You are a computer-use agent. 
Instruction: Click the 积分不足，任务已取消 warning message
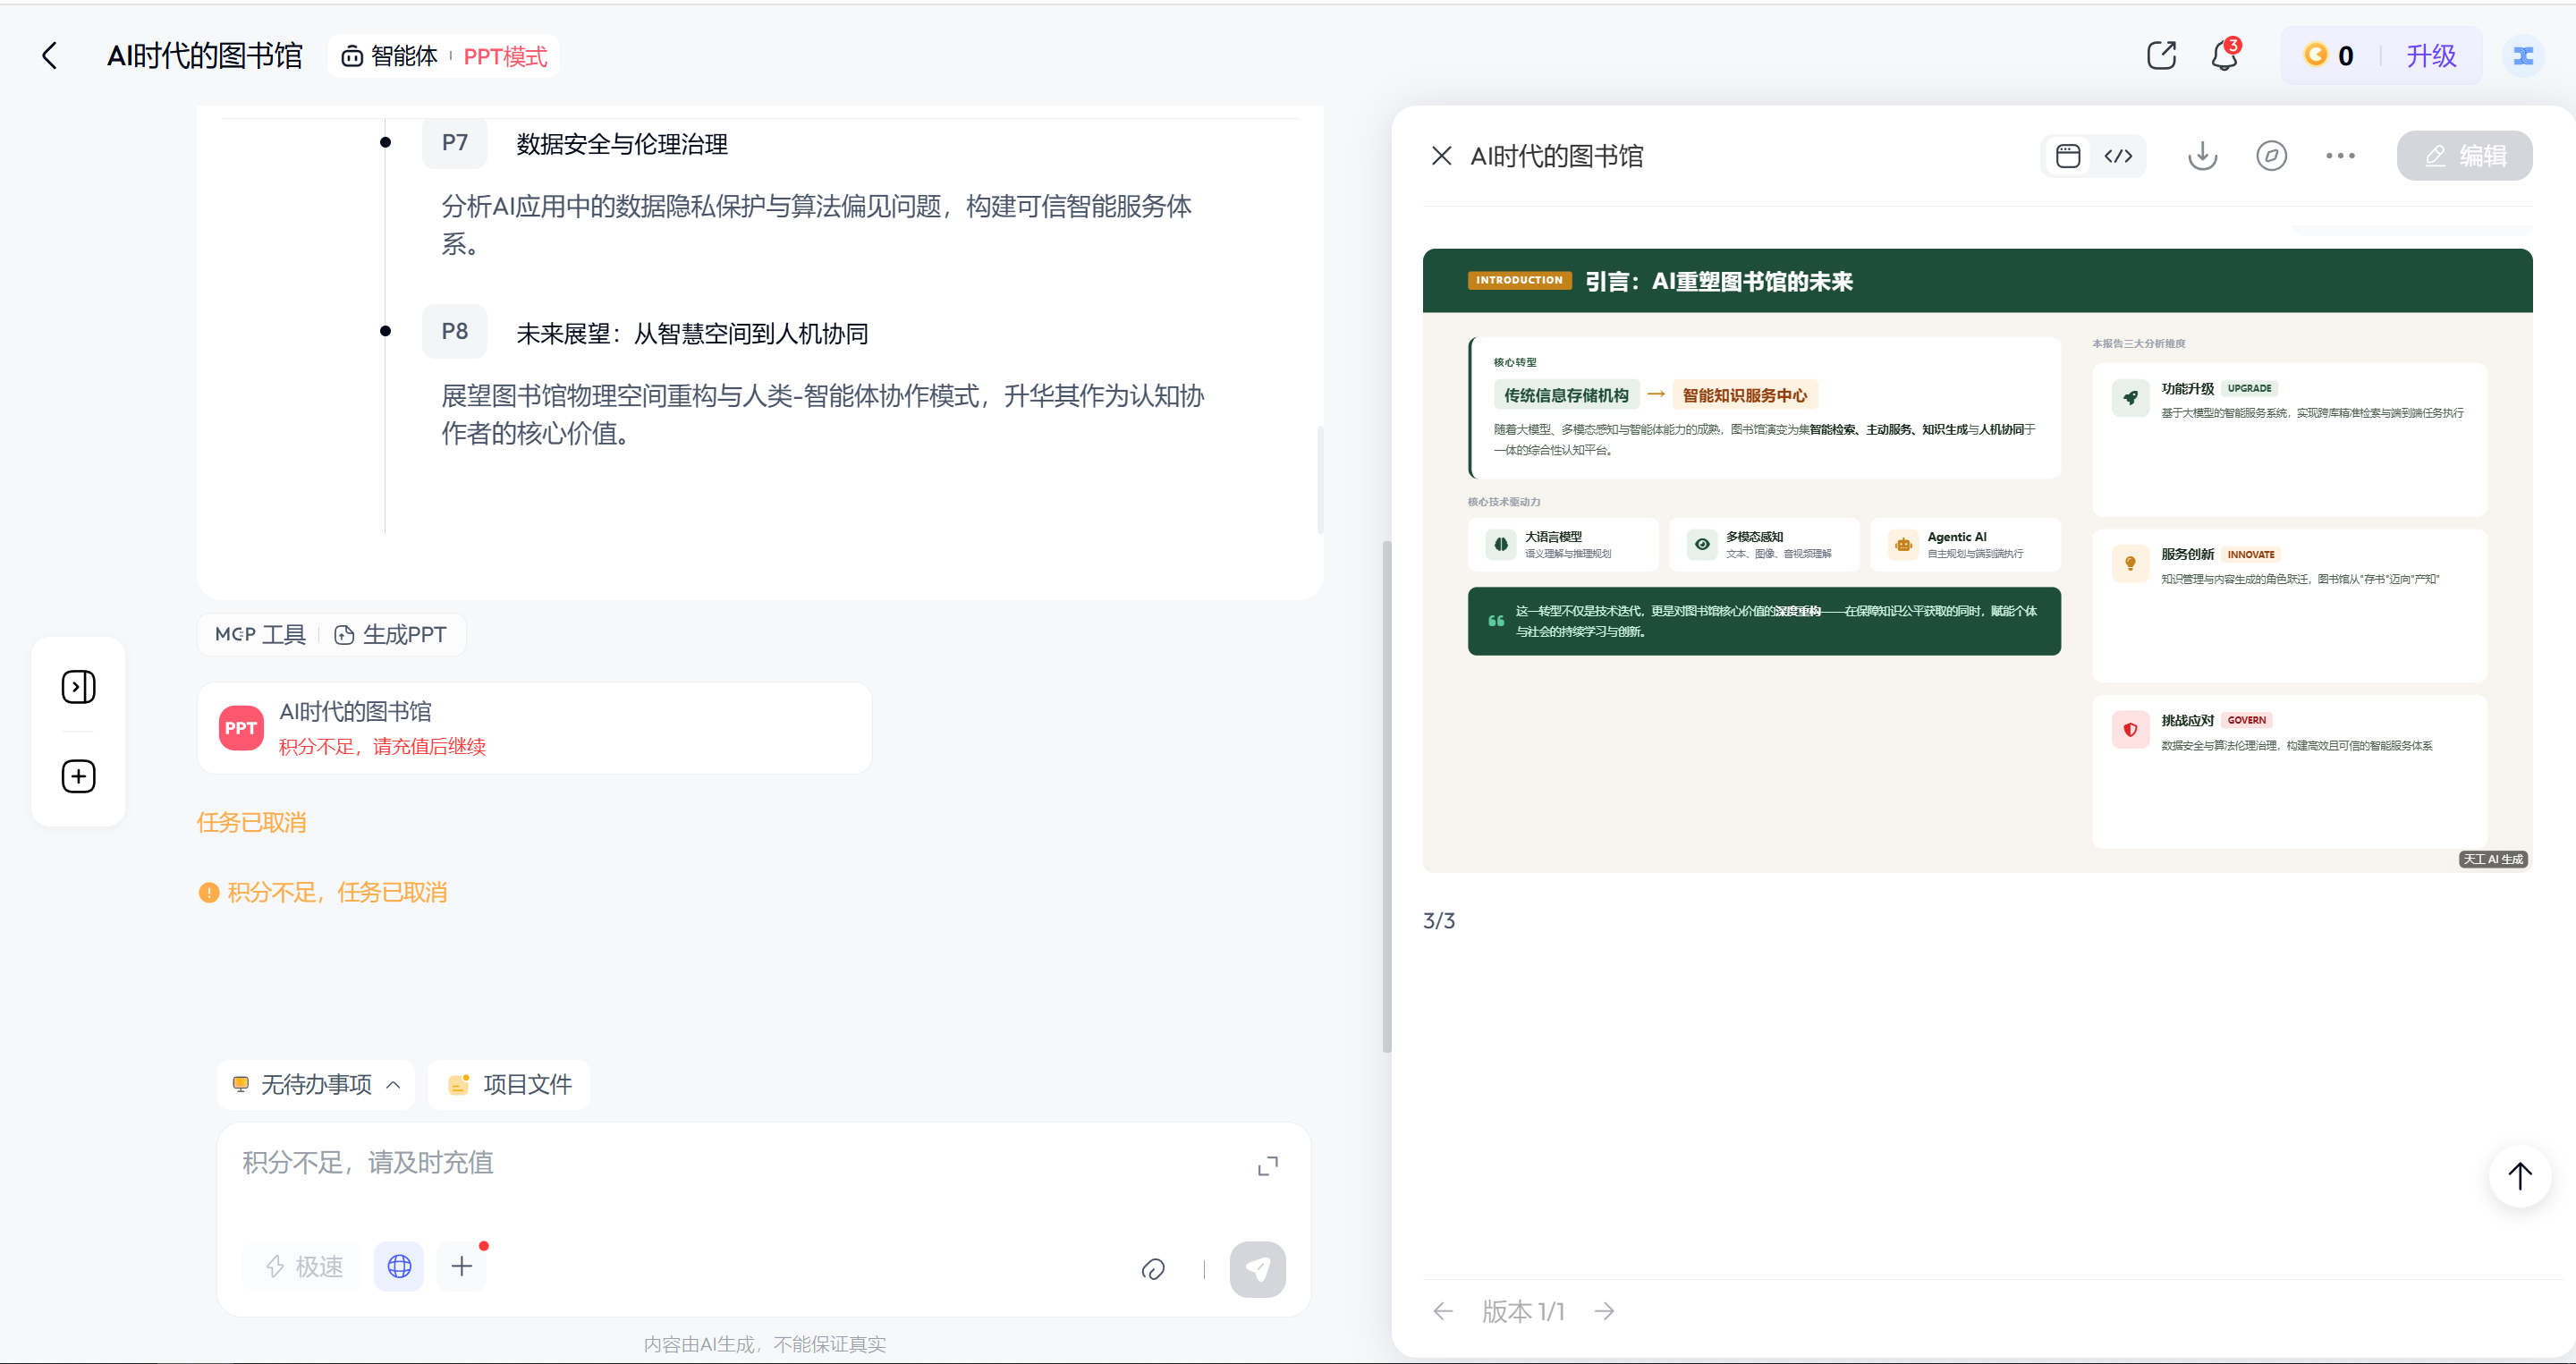click(322, 892)
